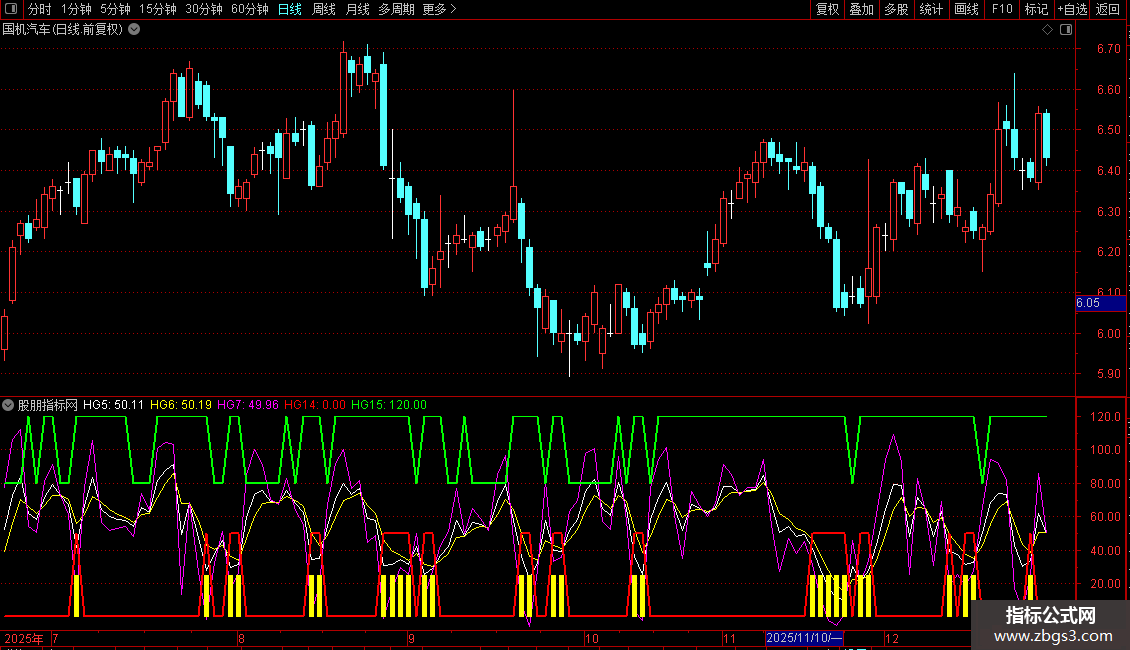Click the 6.70 price axis label

click(1108, 49)
